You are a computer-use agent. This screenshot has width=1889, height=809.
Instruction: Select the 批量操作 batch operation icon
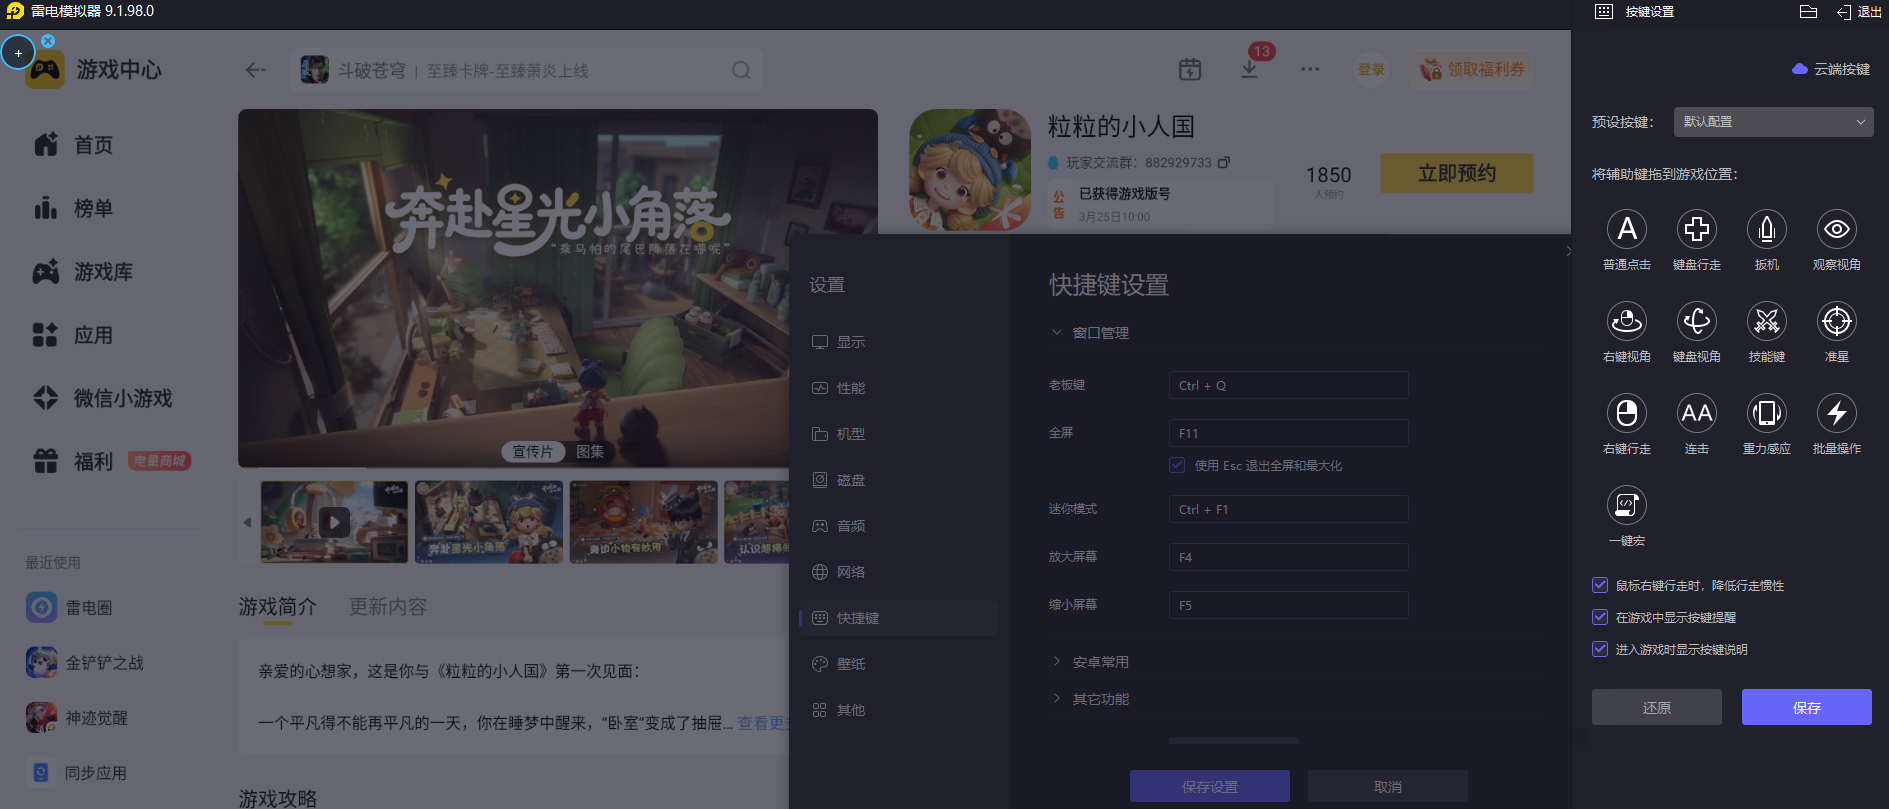[1837, 413]
